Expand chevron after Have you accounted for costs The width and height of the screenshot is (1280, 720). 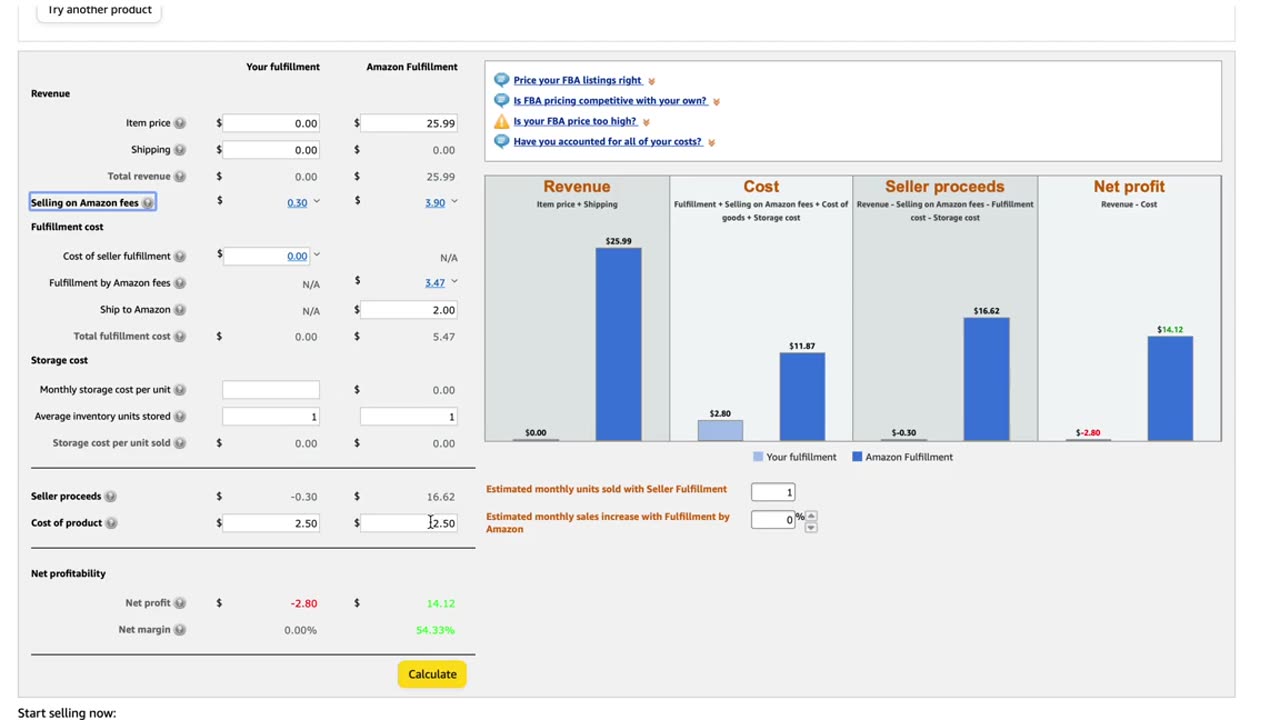pos(712,142)
